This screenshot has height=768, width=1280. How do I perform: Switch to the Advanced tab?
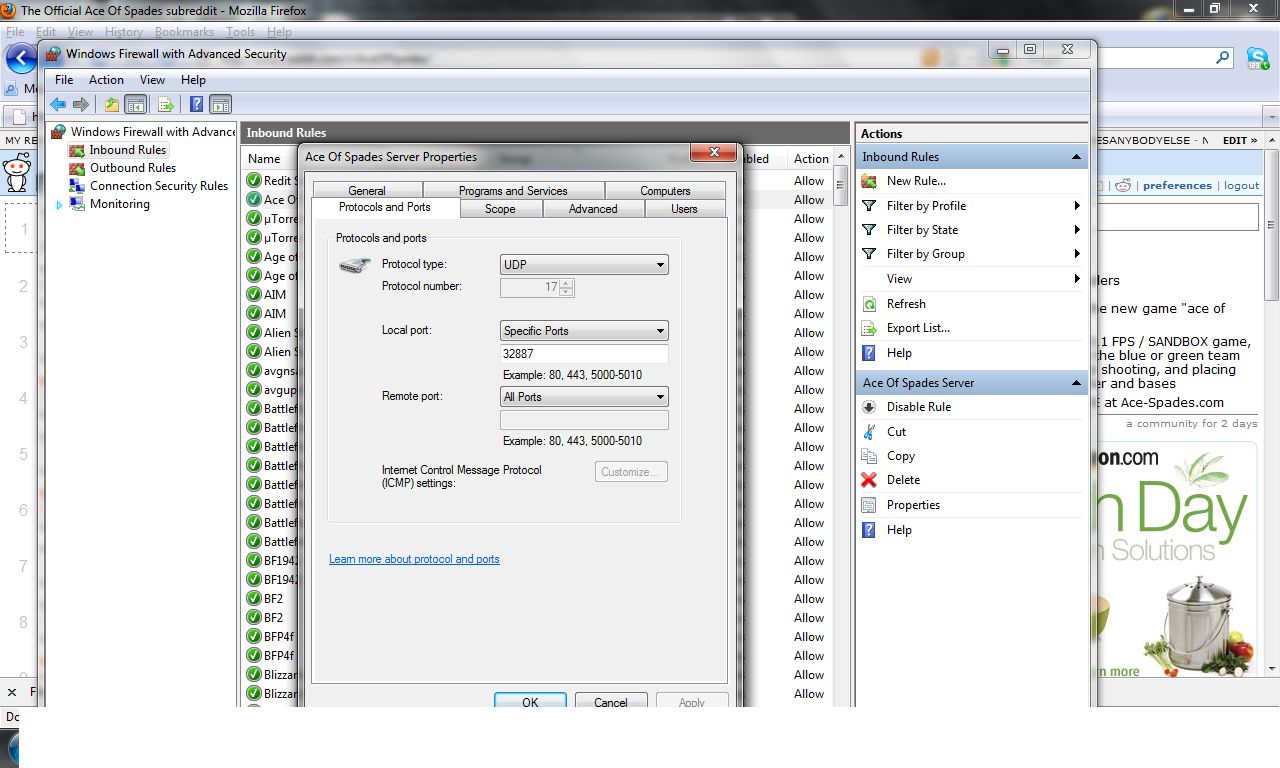pos(593,209)
